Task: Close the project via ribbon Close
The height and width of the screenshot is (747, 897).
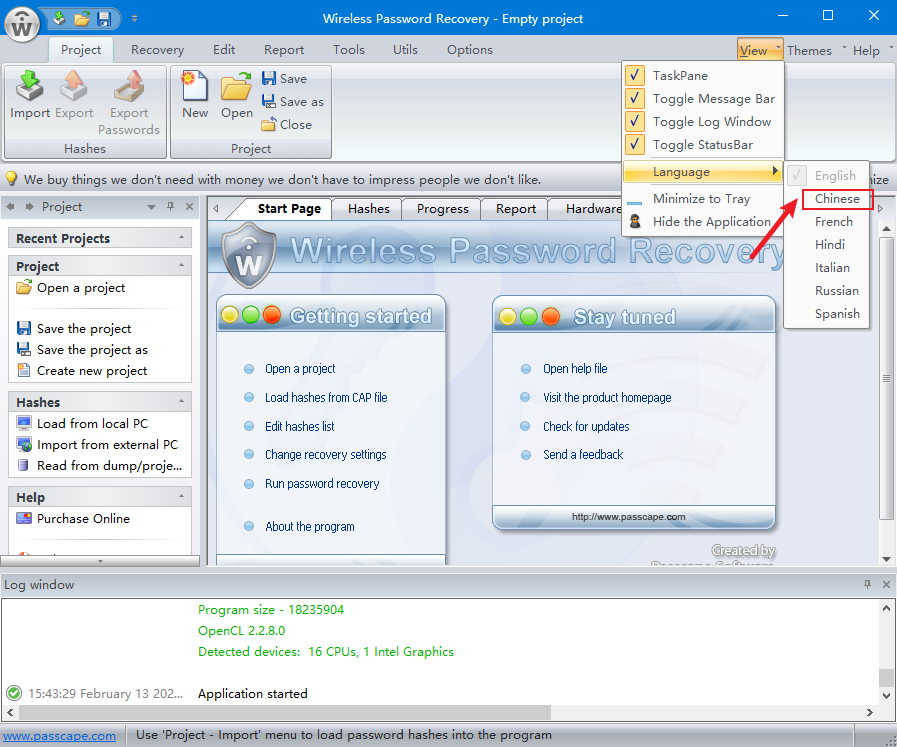Action: [286, 124]
